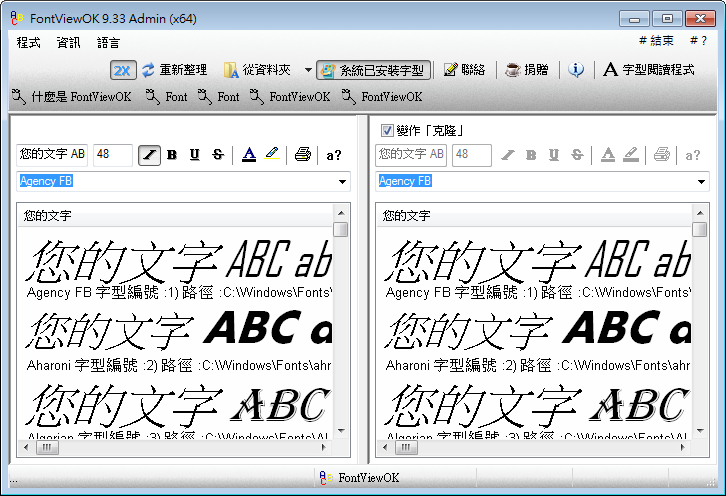This screenshot has height=496, width=726.
Task: Open the second Font shortcut link
Action: tap(219, 97)
